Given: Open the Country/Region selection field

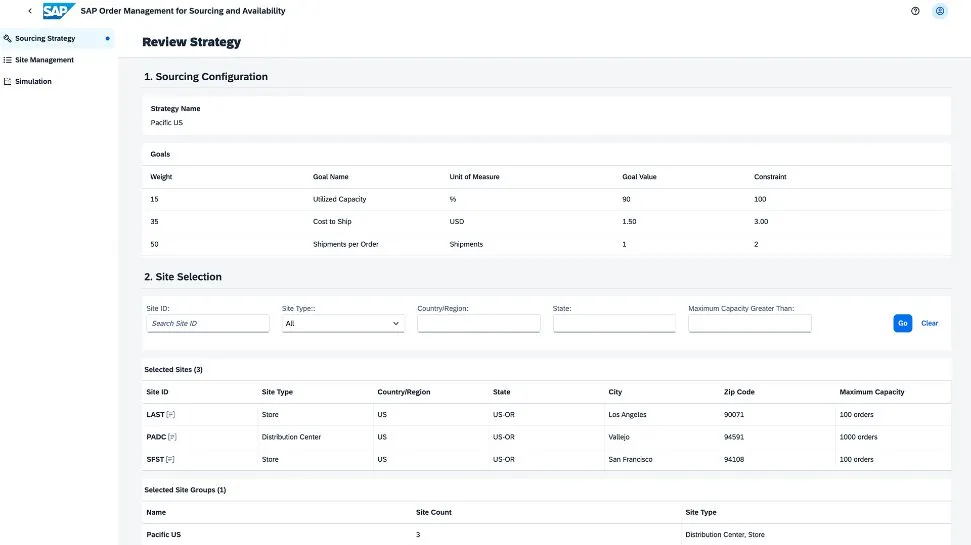Looking at the screenshot, I should [x=478, y=324].
